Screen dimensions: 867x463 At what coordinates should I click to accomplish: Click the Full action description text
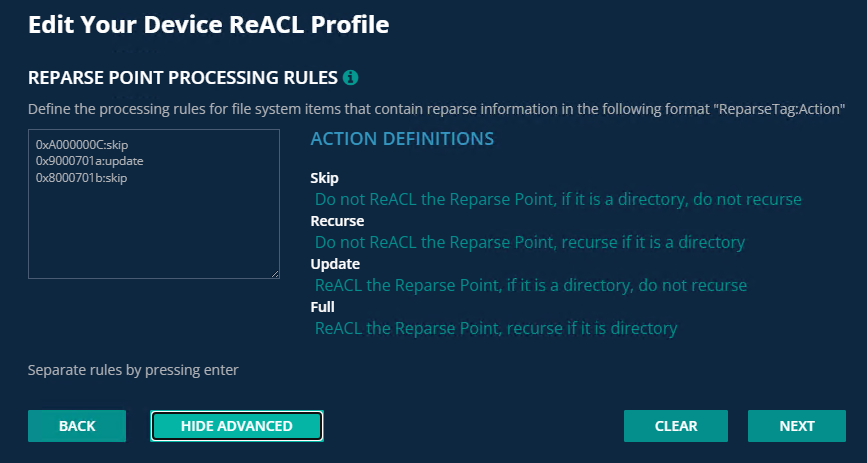[496, 328]
